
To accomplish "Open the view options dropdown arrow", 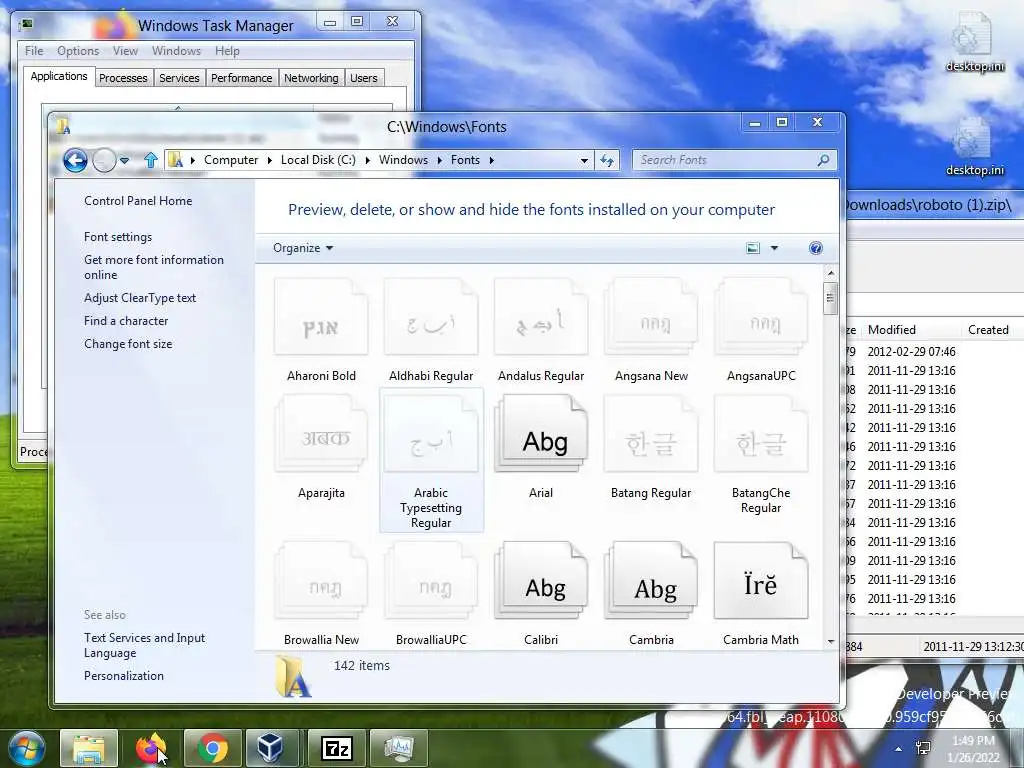I will point(774,248).
